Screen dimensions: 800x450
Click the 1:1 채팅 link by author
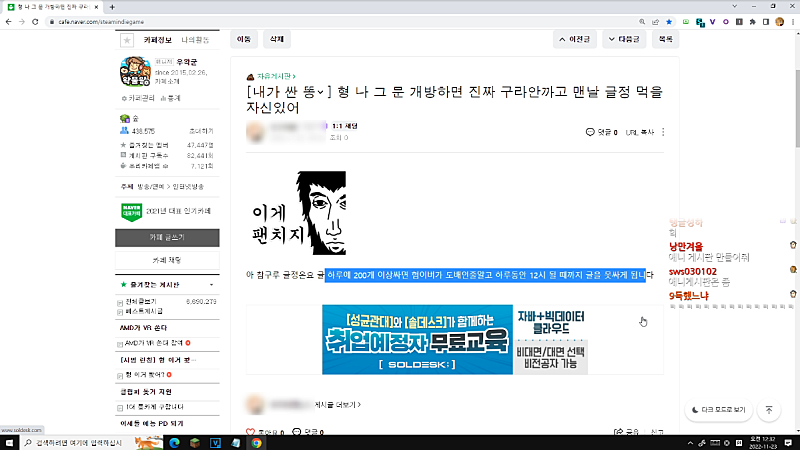click(344, 126)
